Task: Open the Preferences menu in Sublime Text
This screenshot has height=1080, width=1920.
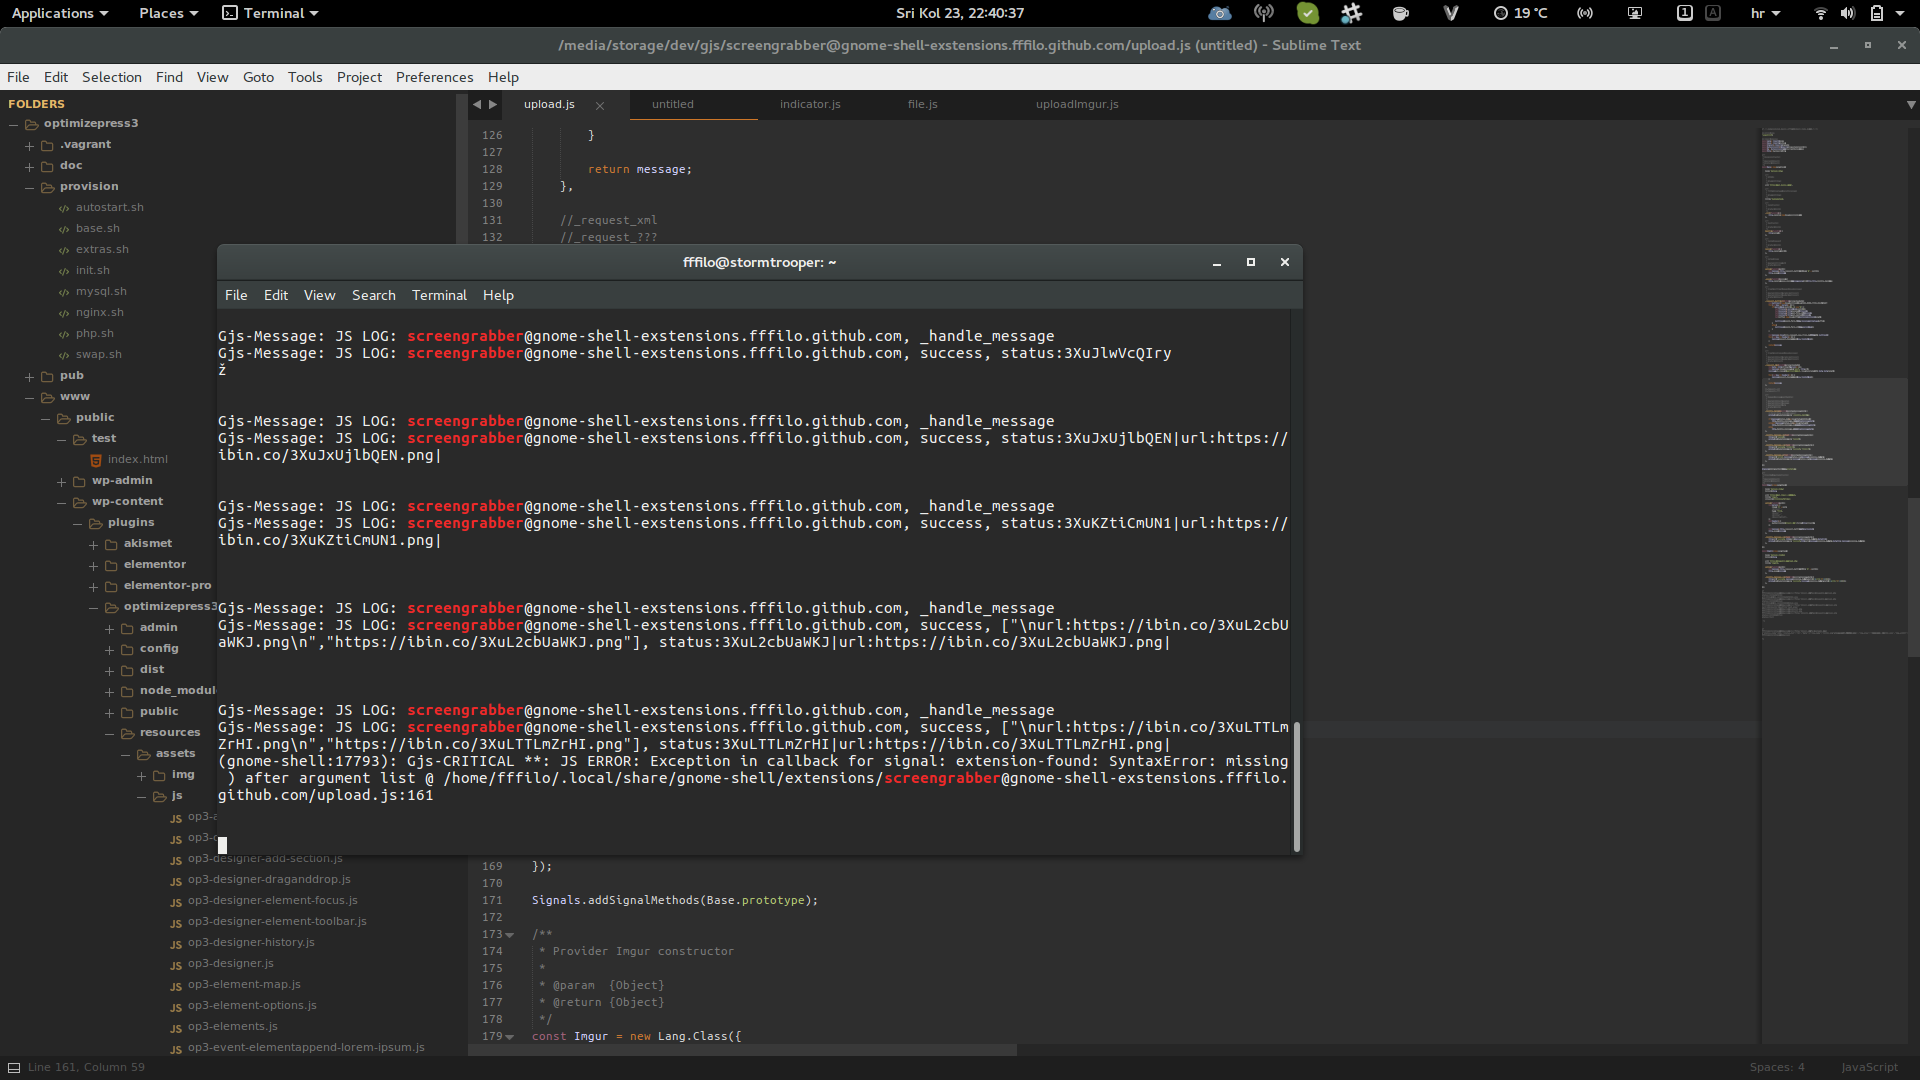Action: (434, 77)
